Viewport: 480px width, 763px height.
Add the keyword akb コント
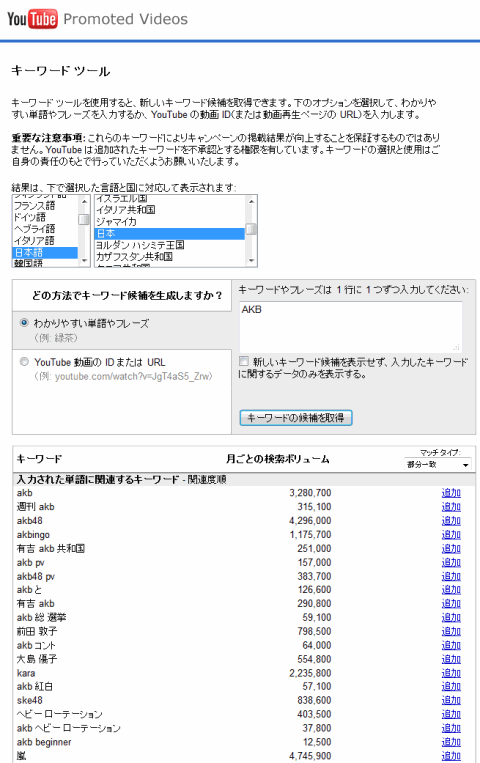click(x=451, y=645)
